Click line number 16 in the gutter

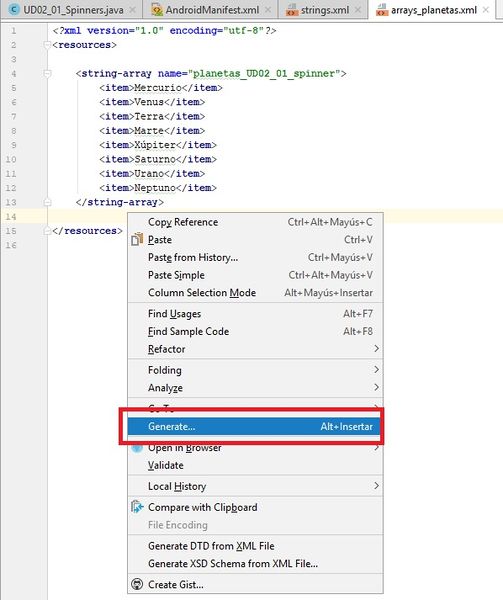pos(11,245)
